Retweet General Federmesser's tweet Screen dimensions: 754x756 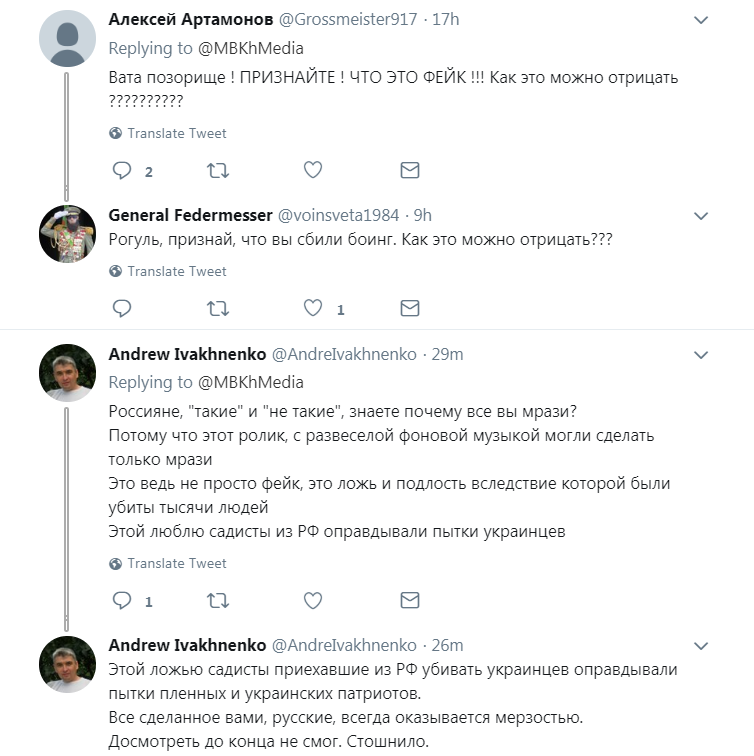[217, 309]
